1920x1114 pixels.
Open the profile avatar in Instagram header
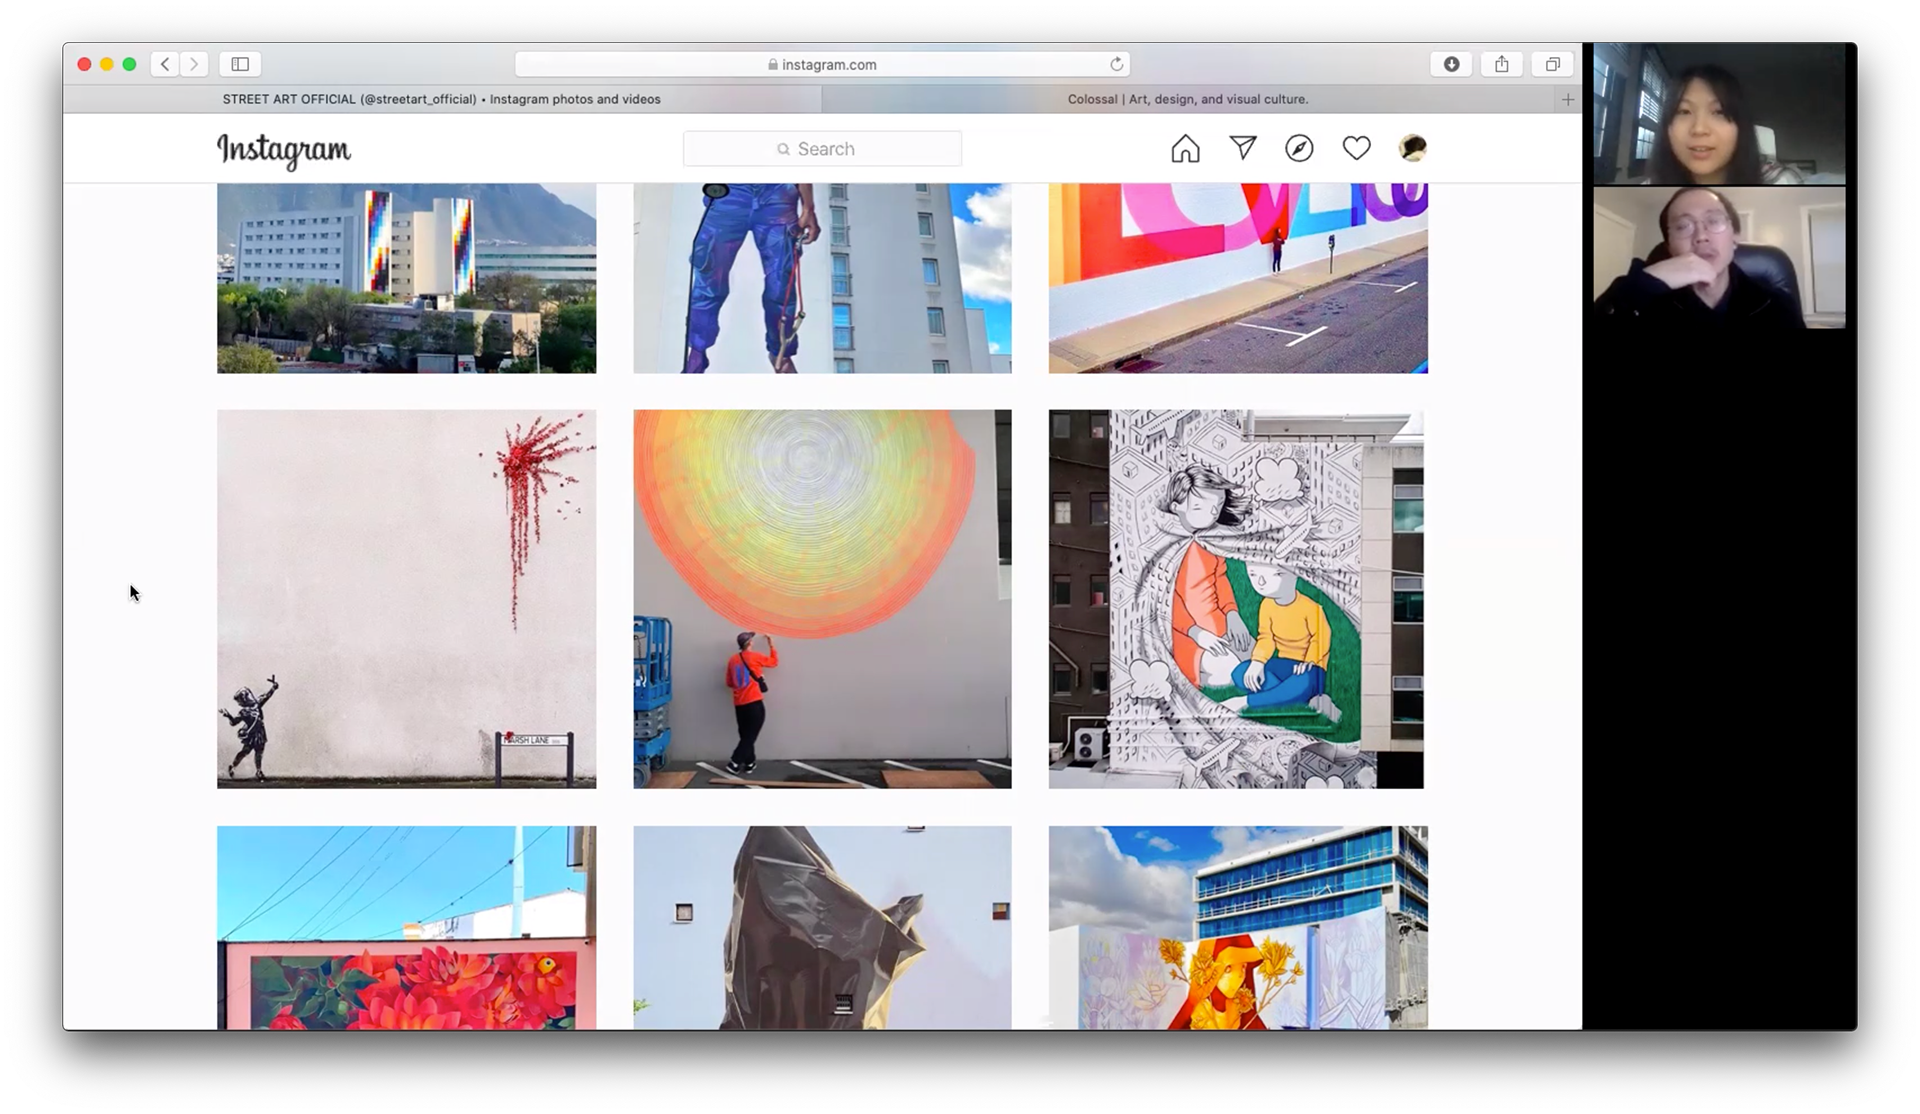[x=1412, y=148]
